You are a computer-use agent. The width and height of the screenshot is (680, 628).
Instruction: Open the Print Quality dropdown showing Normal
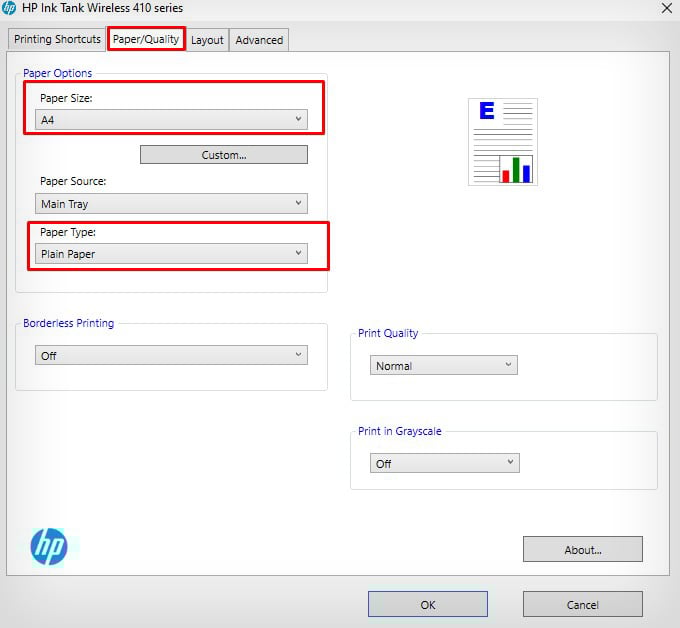(x=444, y=365)
